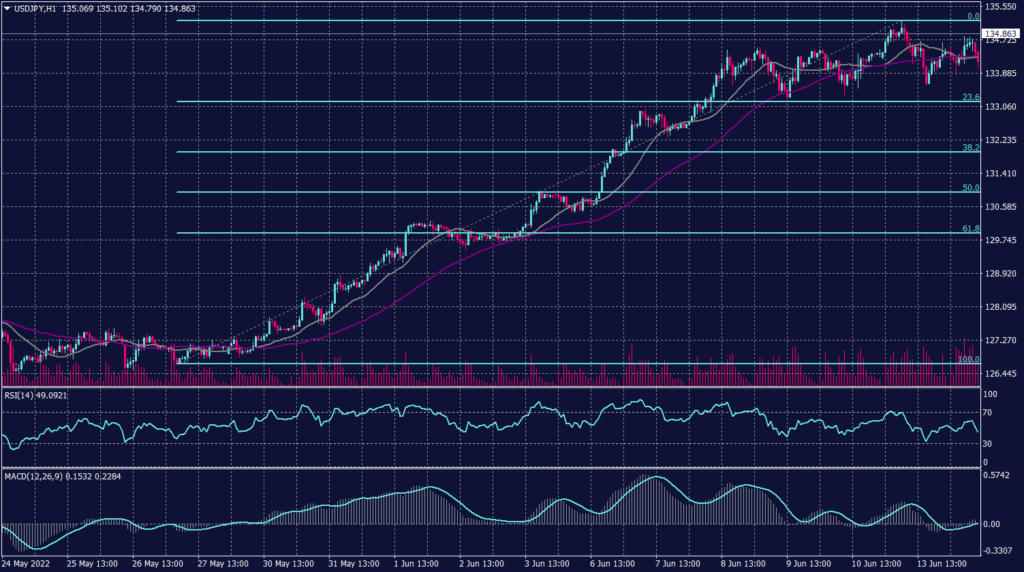
Task: Click the 50.0 Fibonacci retracement label
Action: (969, 187)
